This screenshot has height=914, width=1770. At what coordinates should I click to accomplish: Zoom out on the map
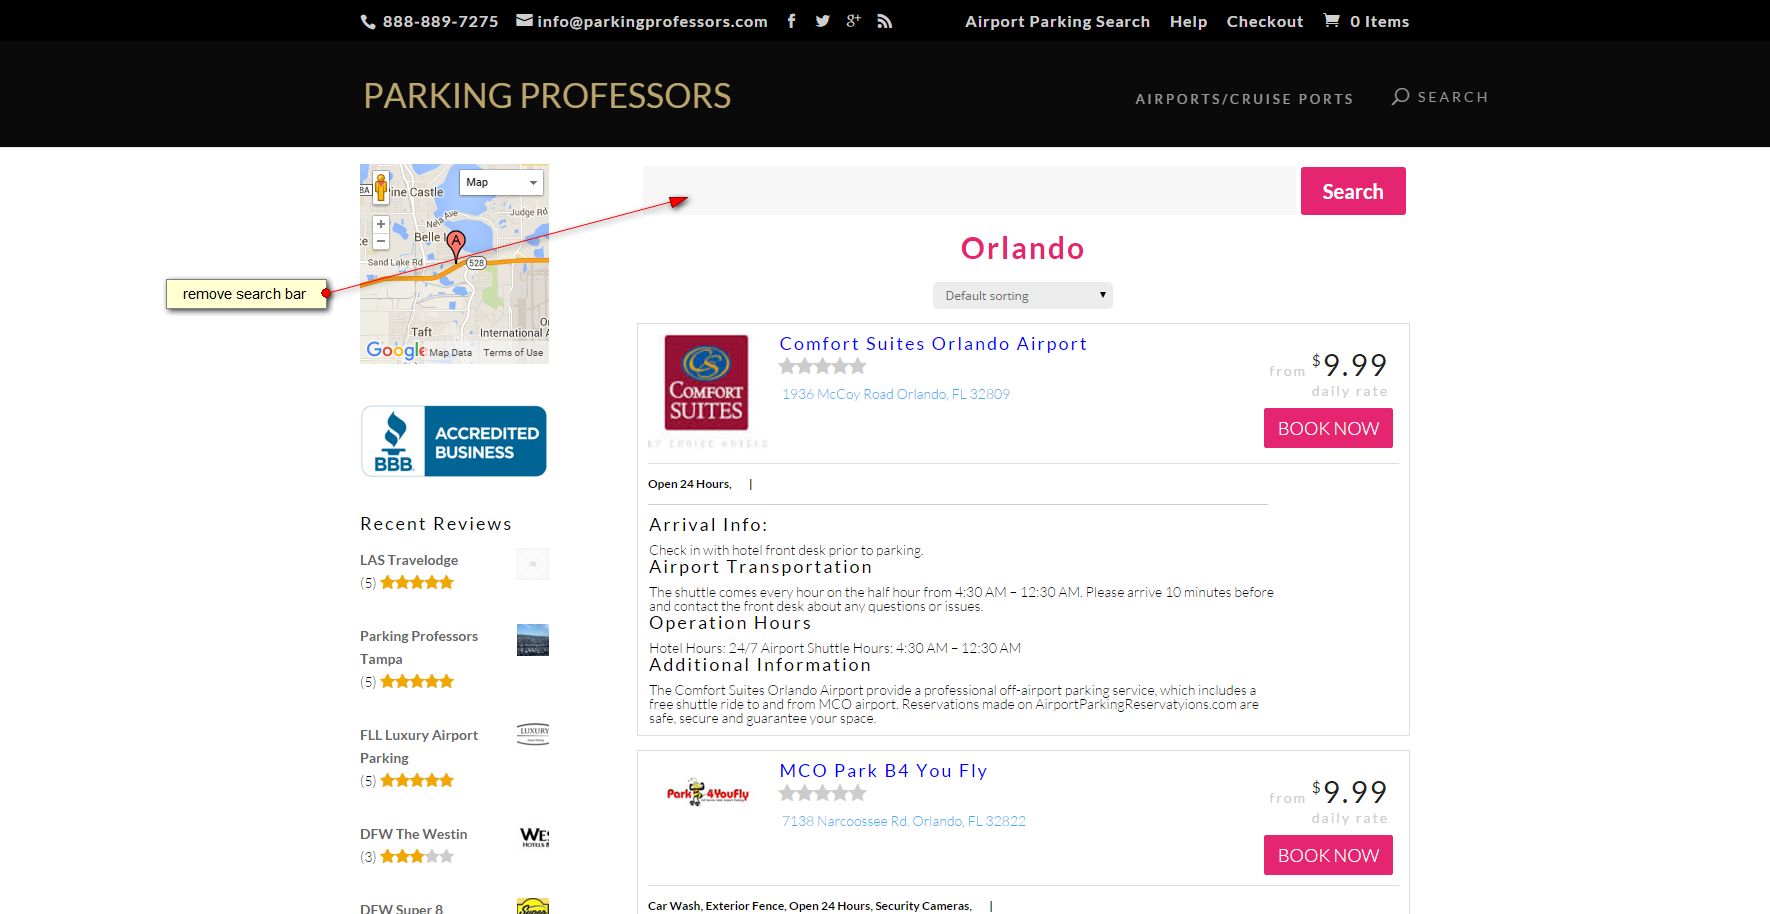coord(381,241)
